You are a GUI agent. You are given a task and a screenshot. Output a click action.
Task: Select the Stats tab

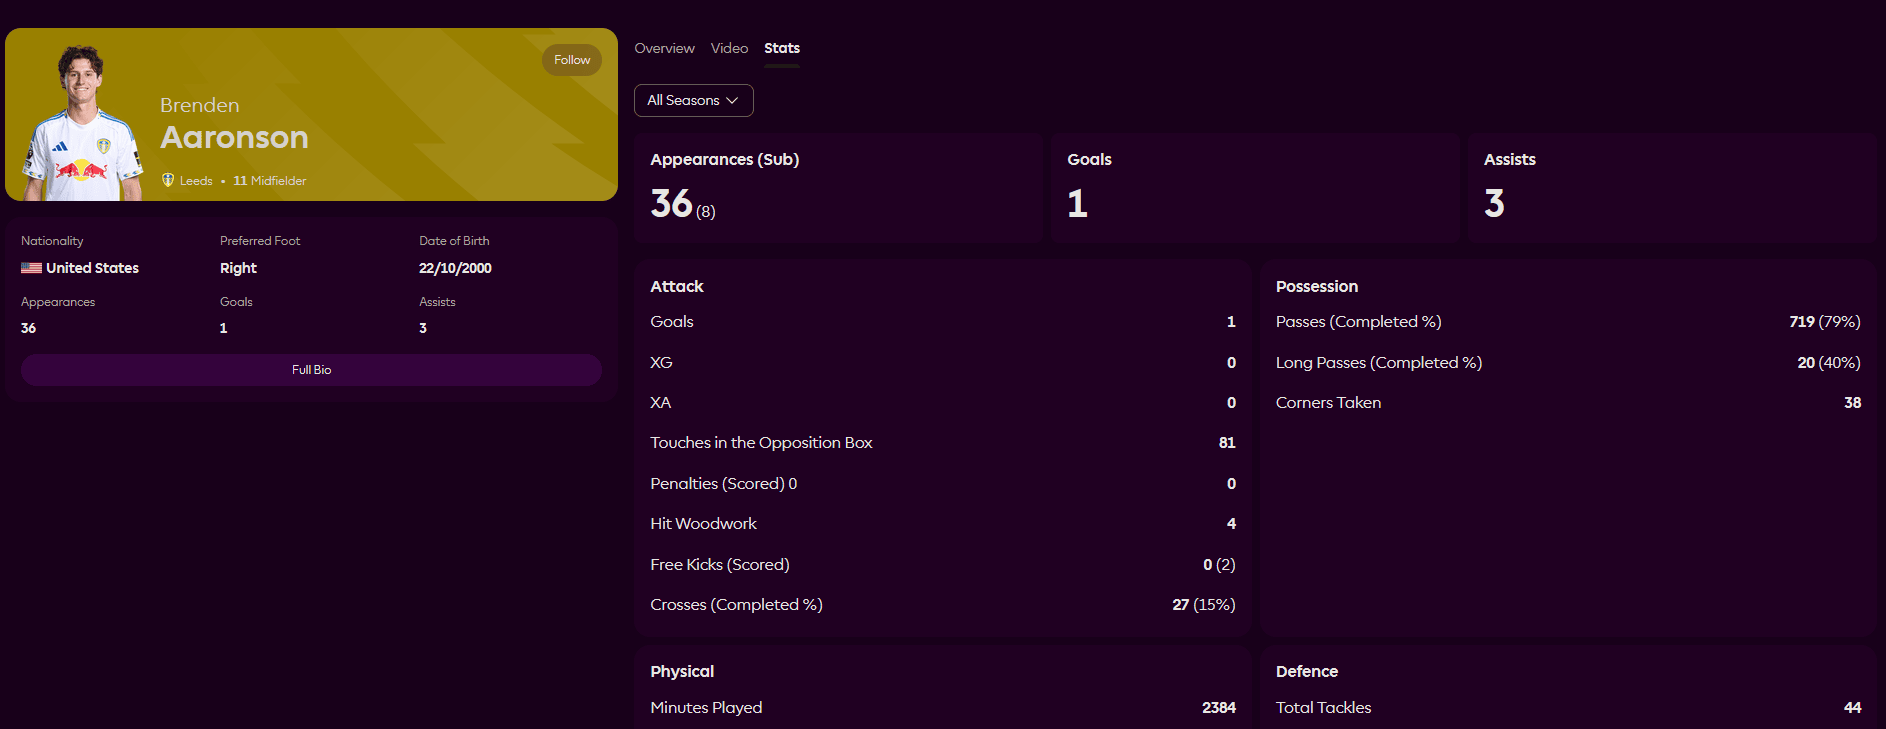click(x=781, y=48)
